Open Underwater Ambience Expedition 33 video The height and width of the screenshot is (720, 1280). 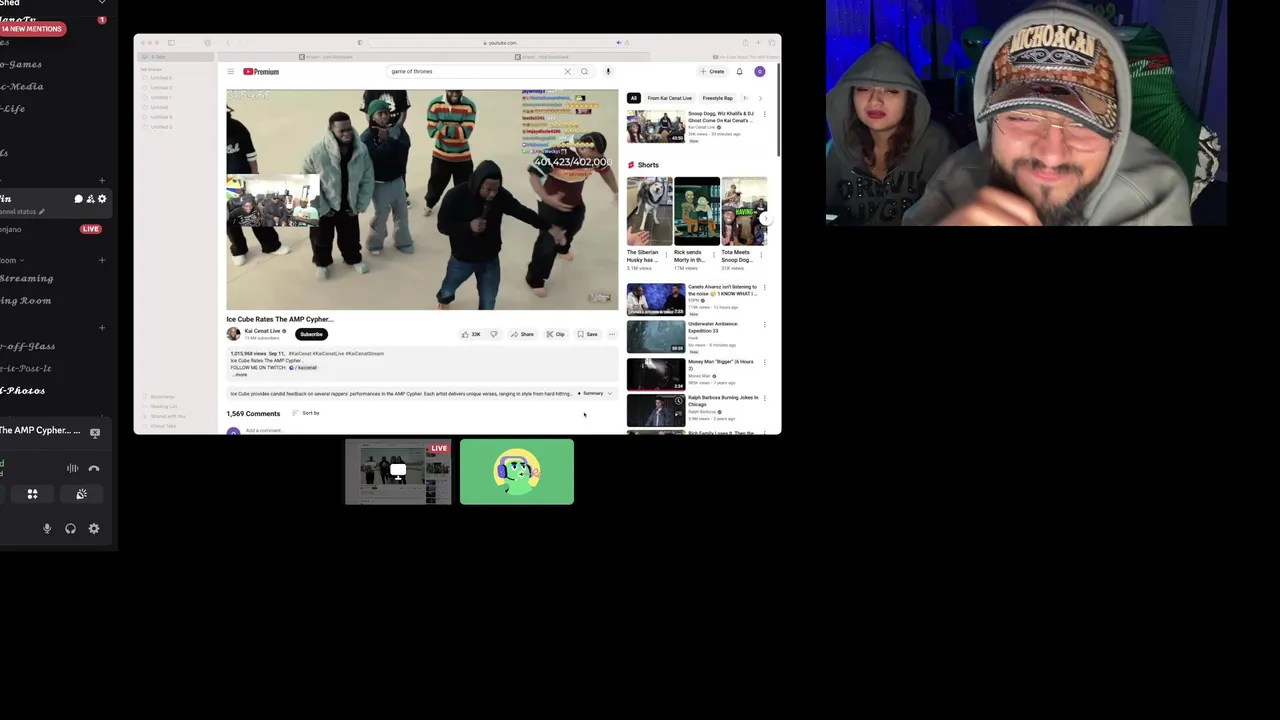tap(656, 337)
